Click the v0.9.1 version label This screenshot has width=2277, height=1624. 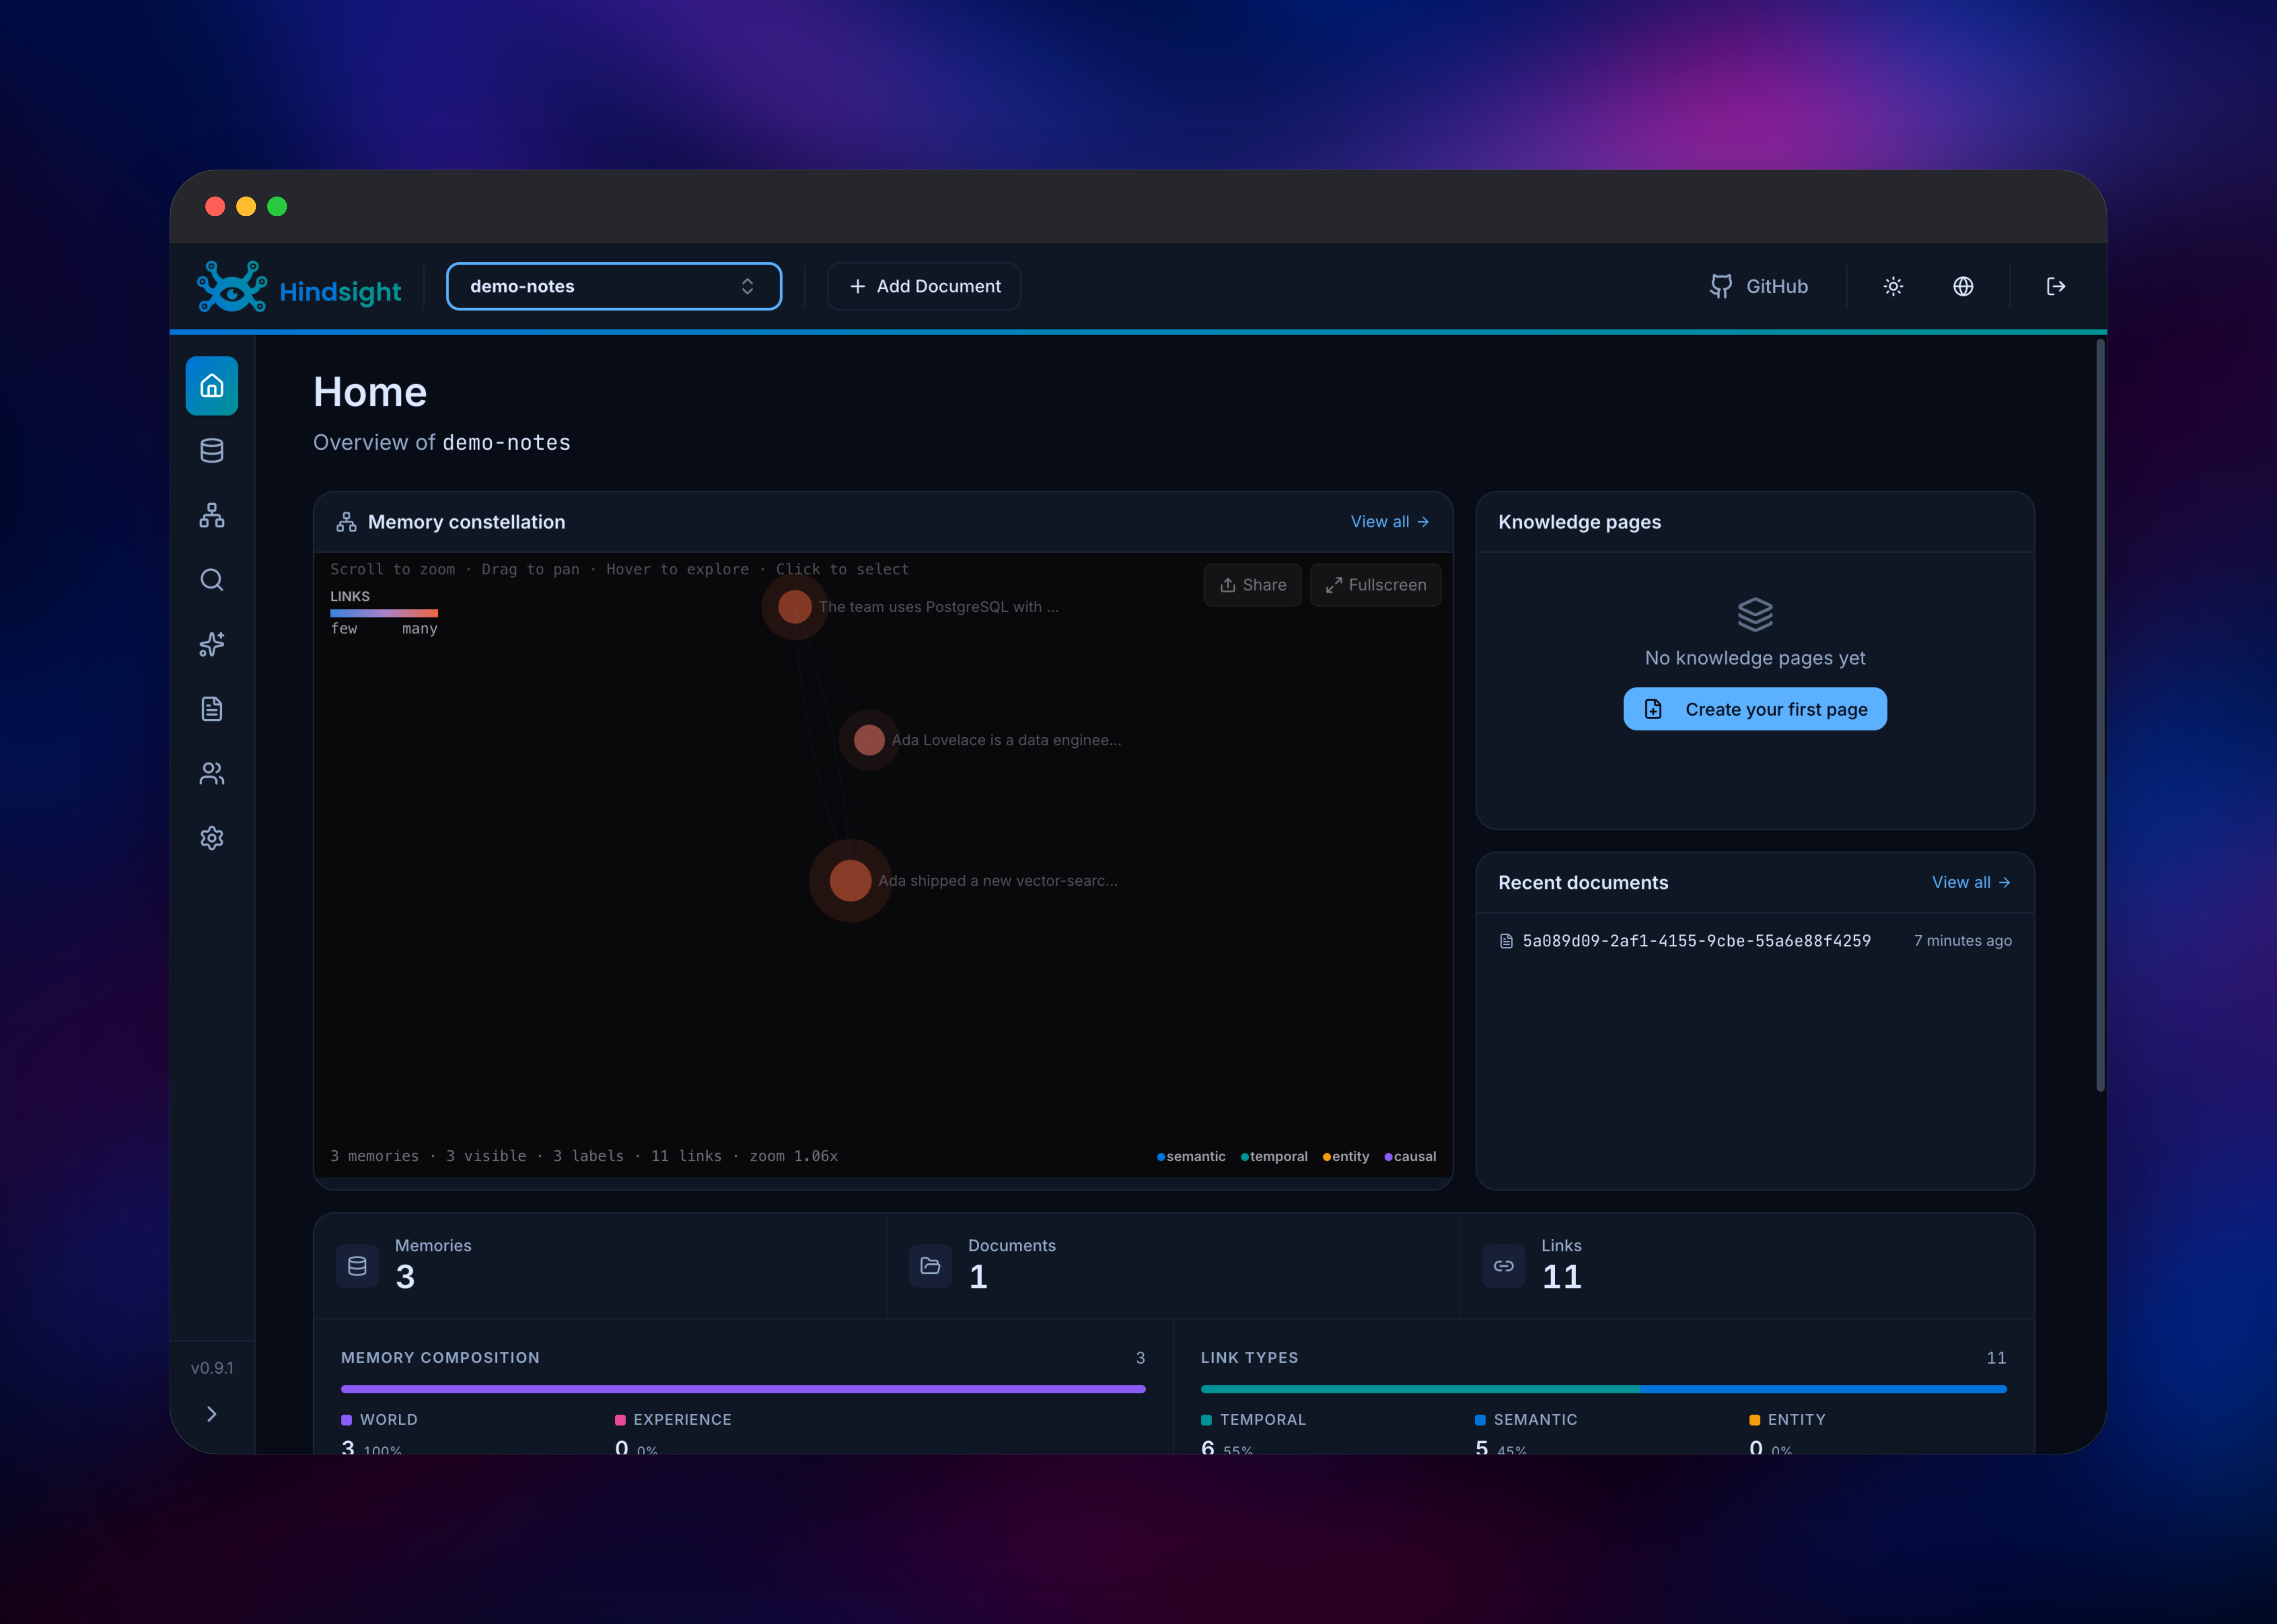coord(212,1368)
